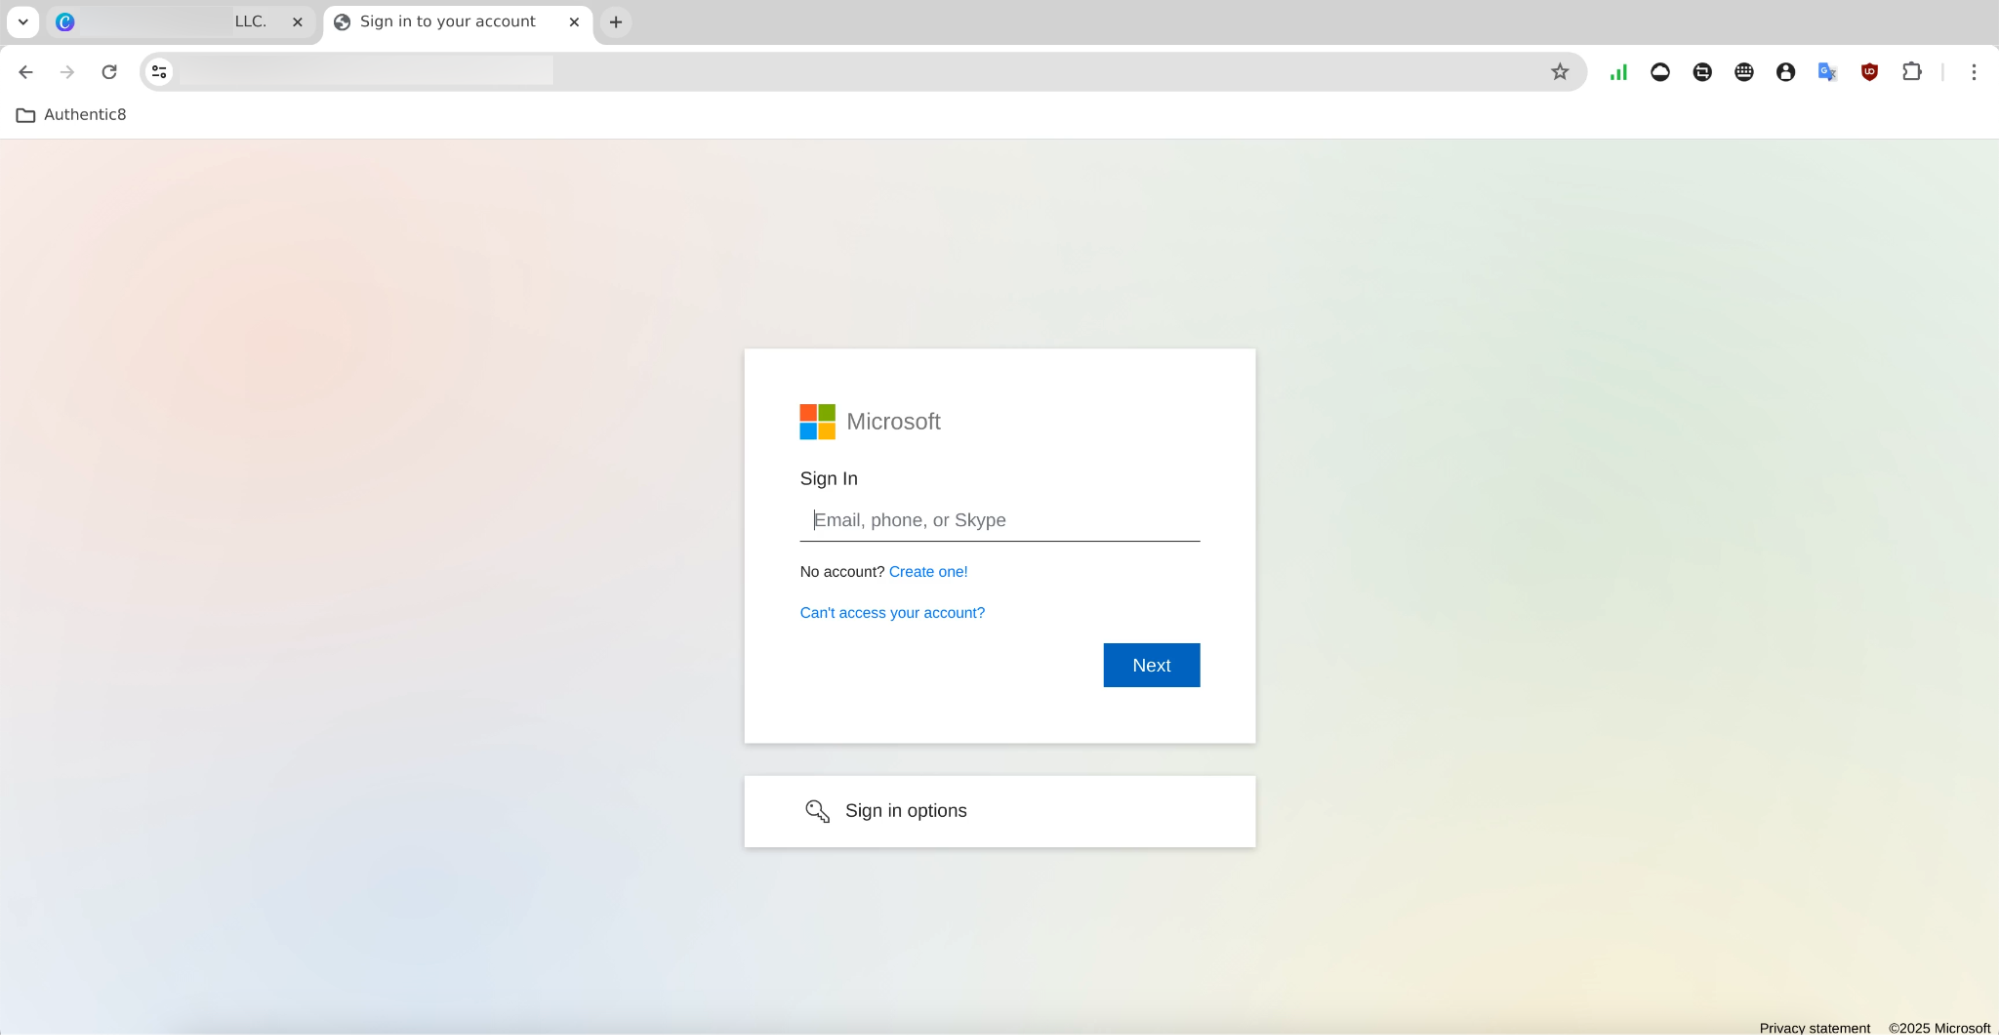Image resolution: width=1999 pixels, height=1035 pixels.
Task: Go back to the previous page
Action: [x=26, y=72]
